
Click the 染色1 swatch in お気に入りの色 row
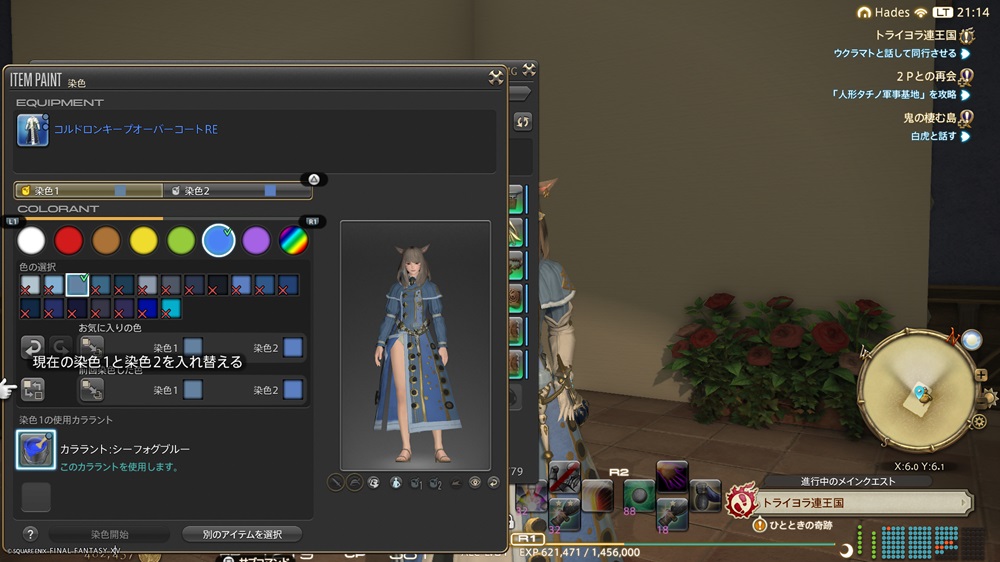click(x=193, y=348)
